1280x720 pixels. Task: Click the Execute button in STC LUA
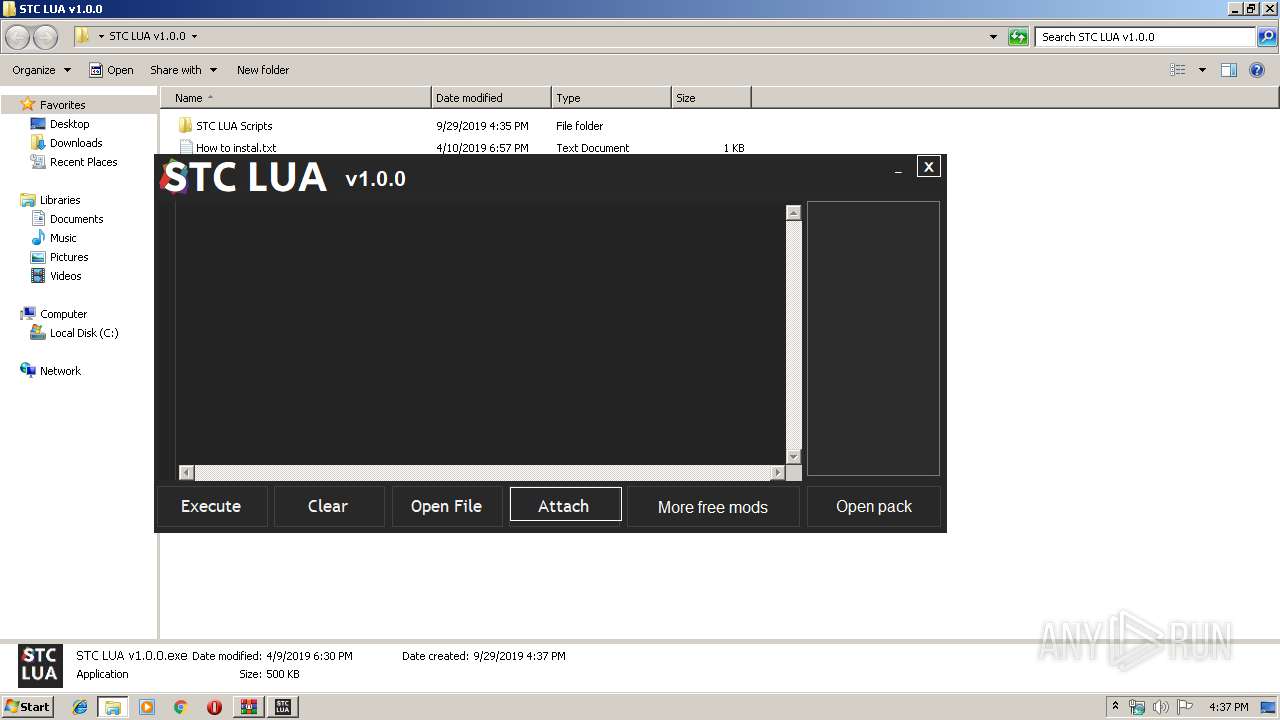211,506
